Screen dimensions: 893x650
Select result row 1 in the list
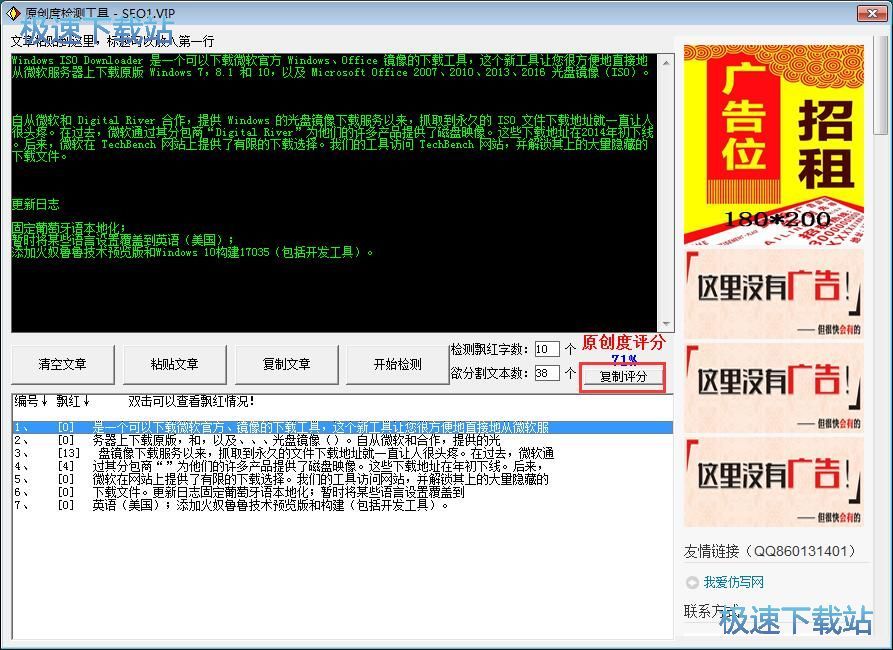(x=342, y=427)
